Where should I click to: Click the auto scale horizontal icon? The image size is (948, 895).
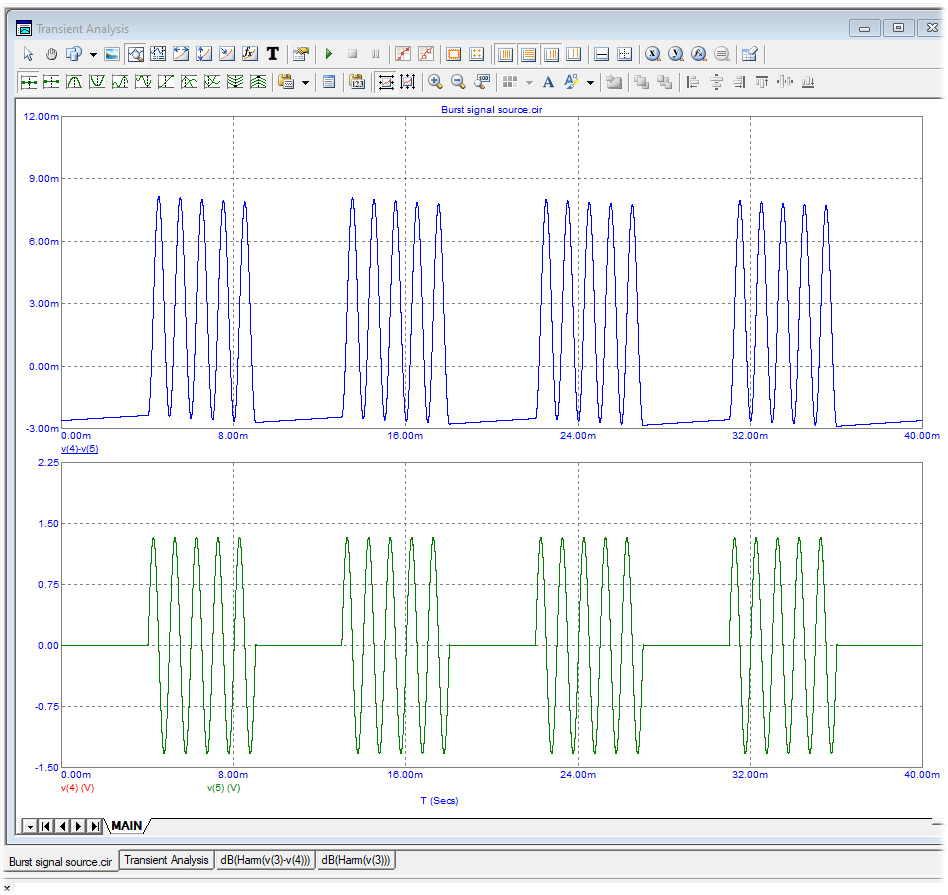pos(385,82)
